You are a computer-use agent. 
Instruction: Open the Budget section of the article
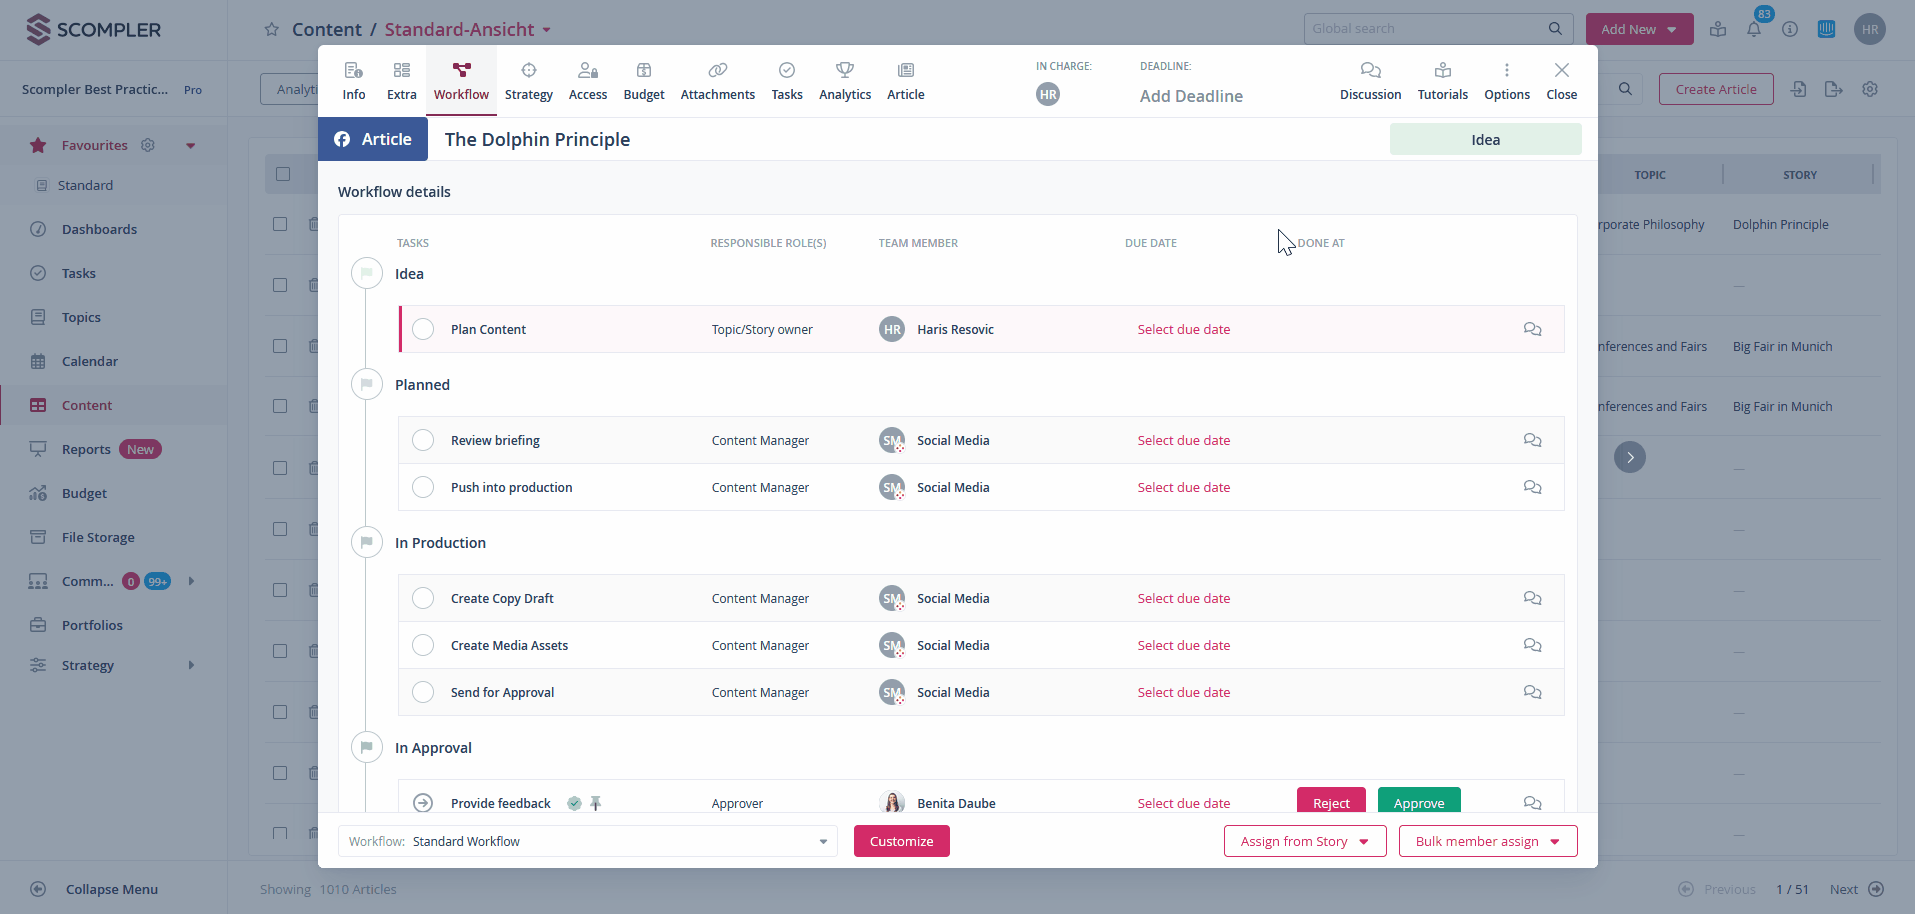pyautogui.click(x=643, y=80)
